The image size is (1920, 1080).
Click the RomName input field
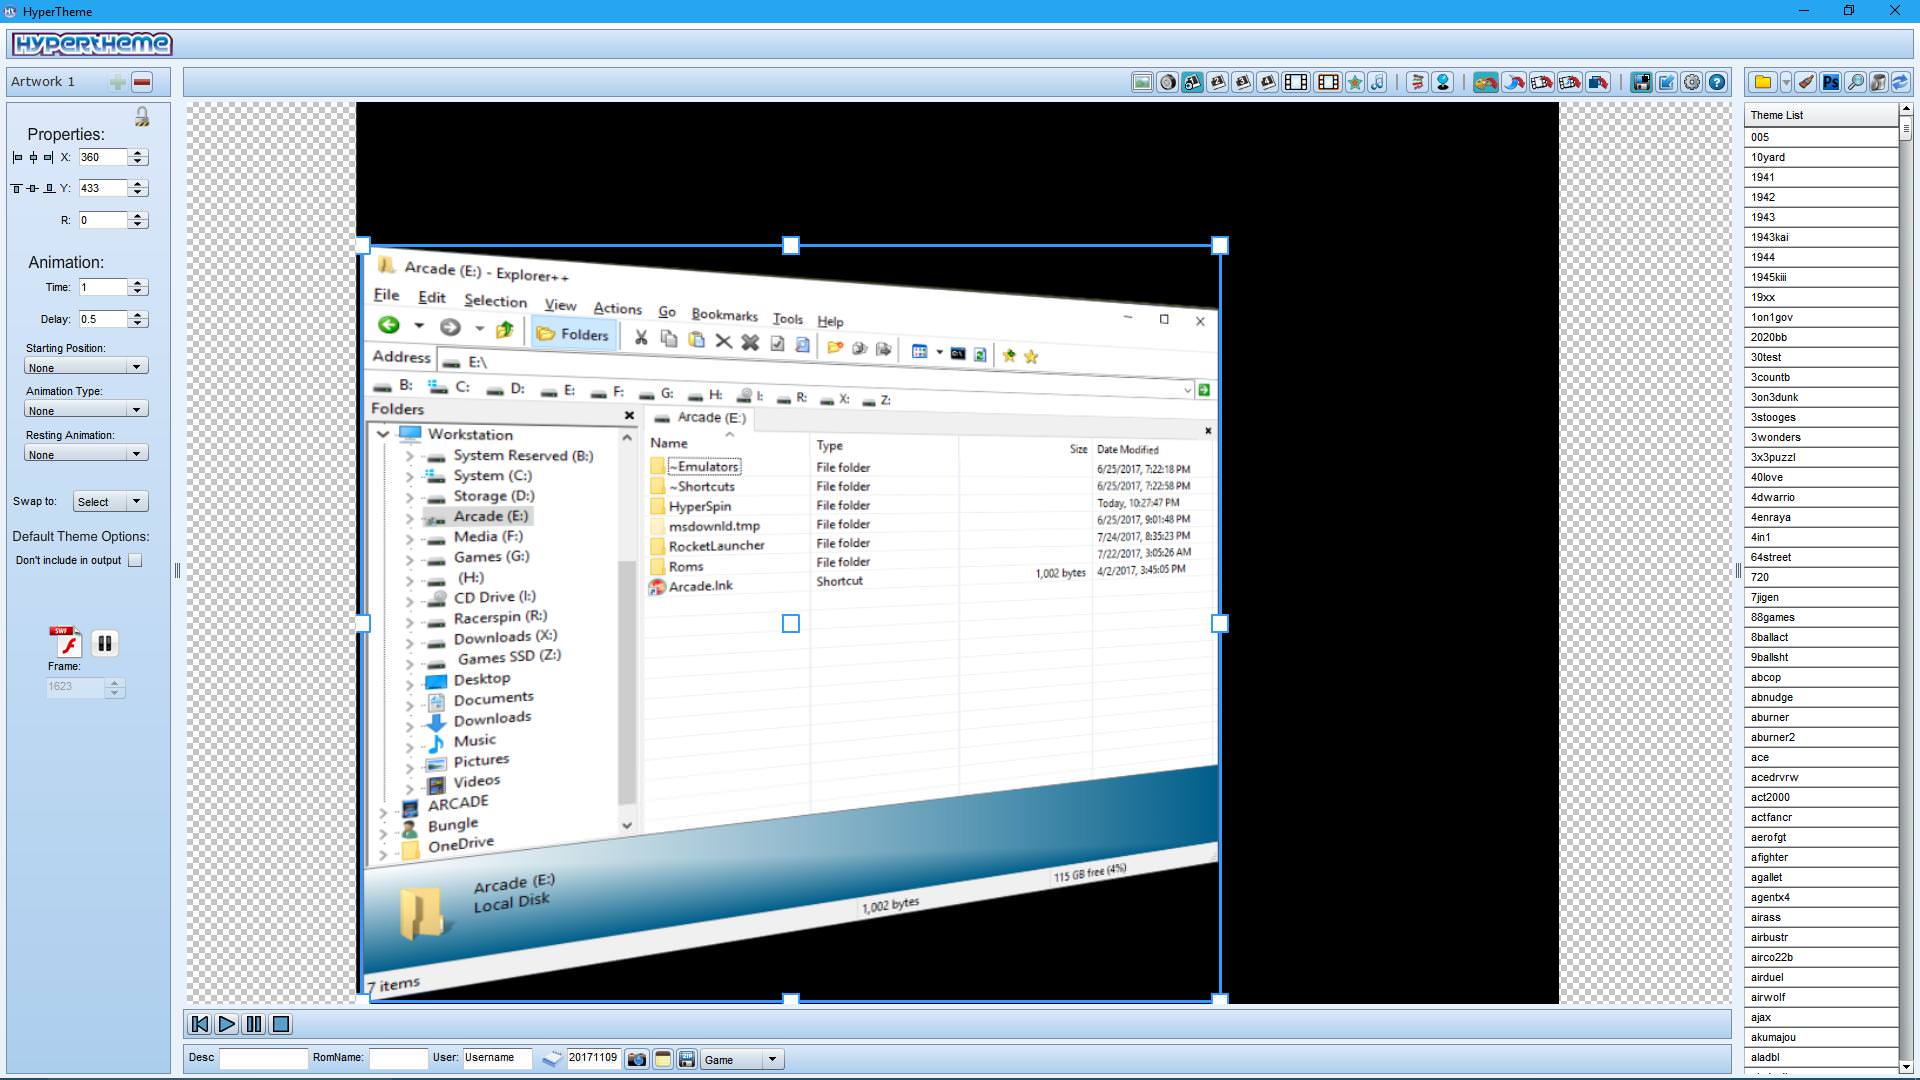coord(398,1059)
